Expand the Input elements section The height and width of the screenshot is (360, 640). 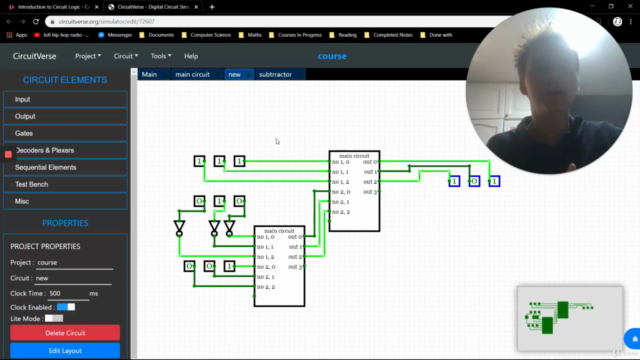point(65,100)
